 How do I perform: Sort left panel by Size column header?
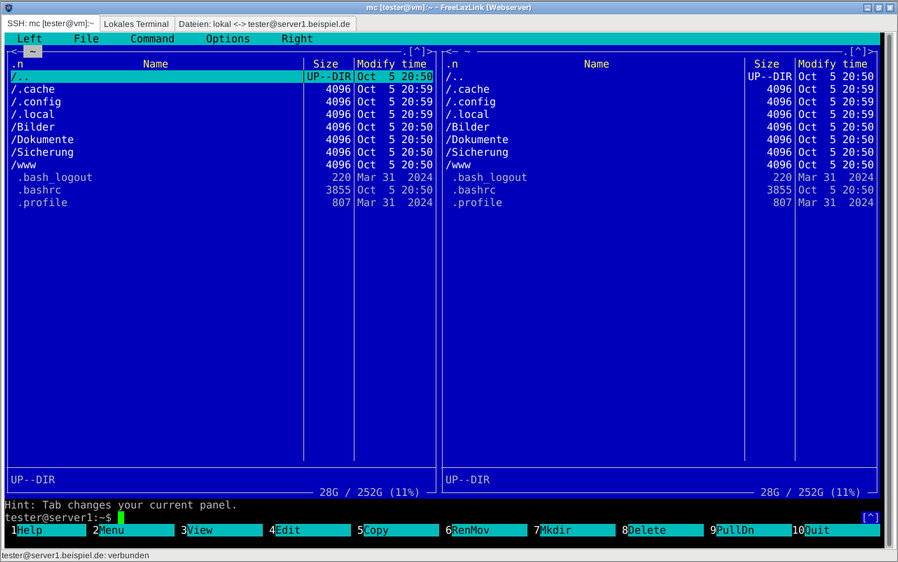pyautogui.click(x=325, y=64)
